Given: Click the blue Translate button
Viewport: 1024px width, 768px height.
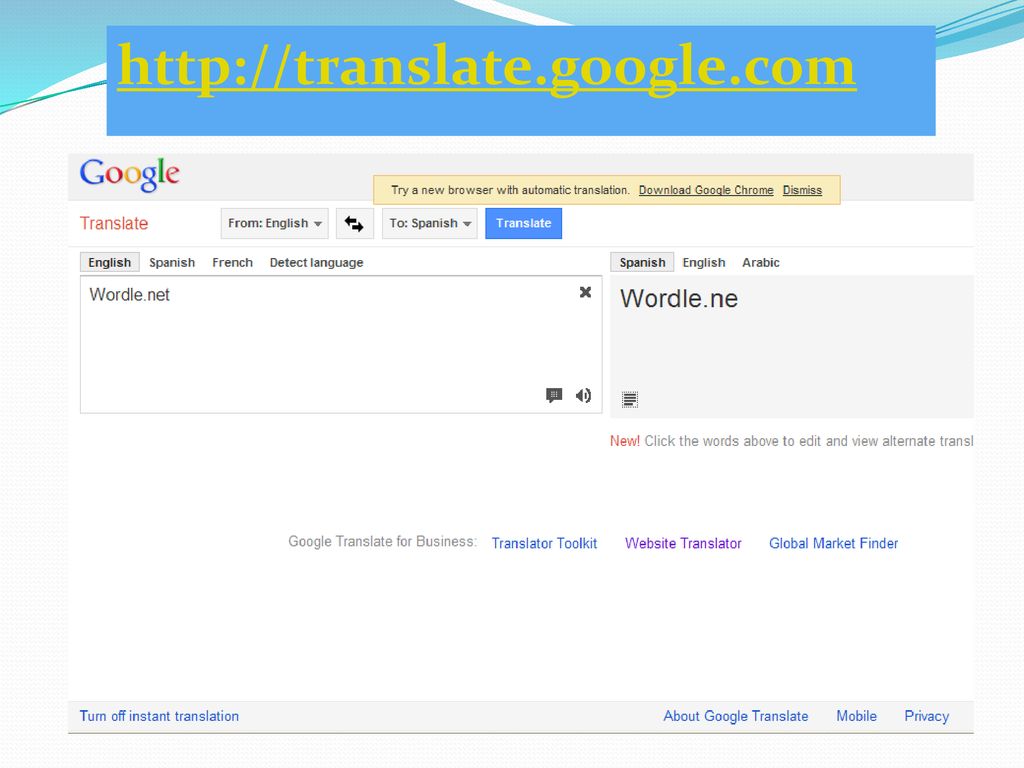Looking at the screenshot, I should [523, 223].
